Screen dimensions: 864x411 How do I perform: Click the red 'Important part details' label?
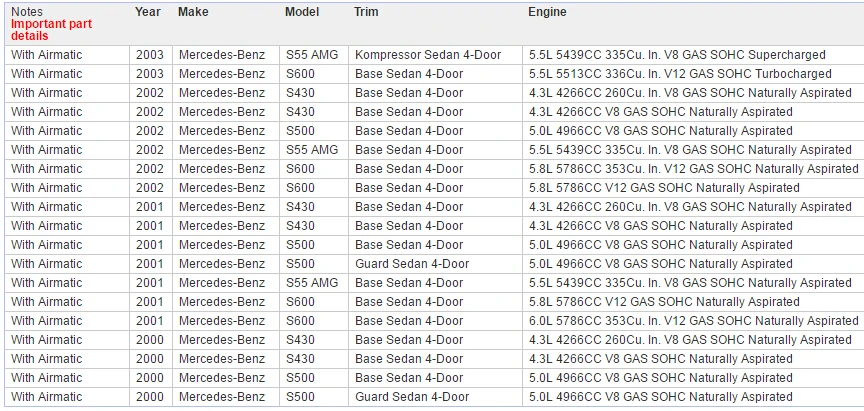click(x=51, y=30)
